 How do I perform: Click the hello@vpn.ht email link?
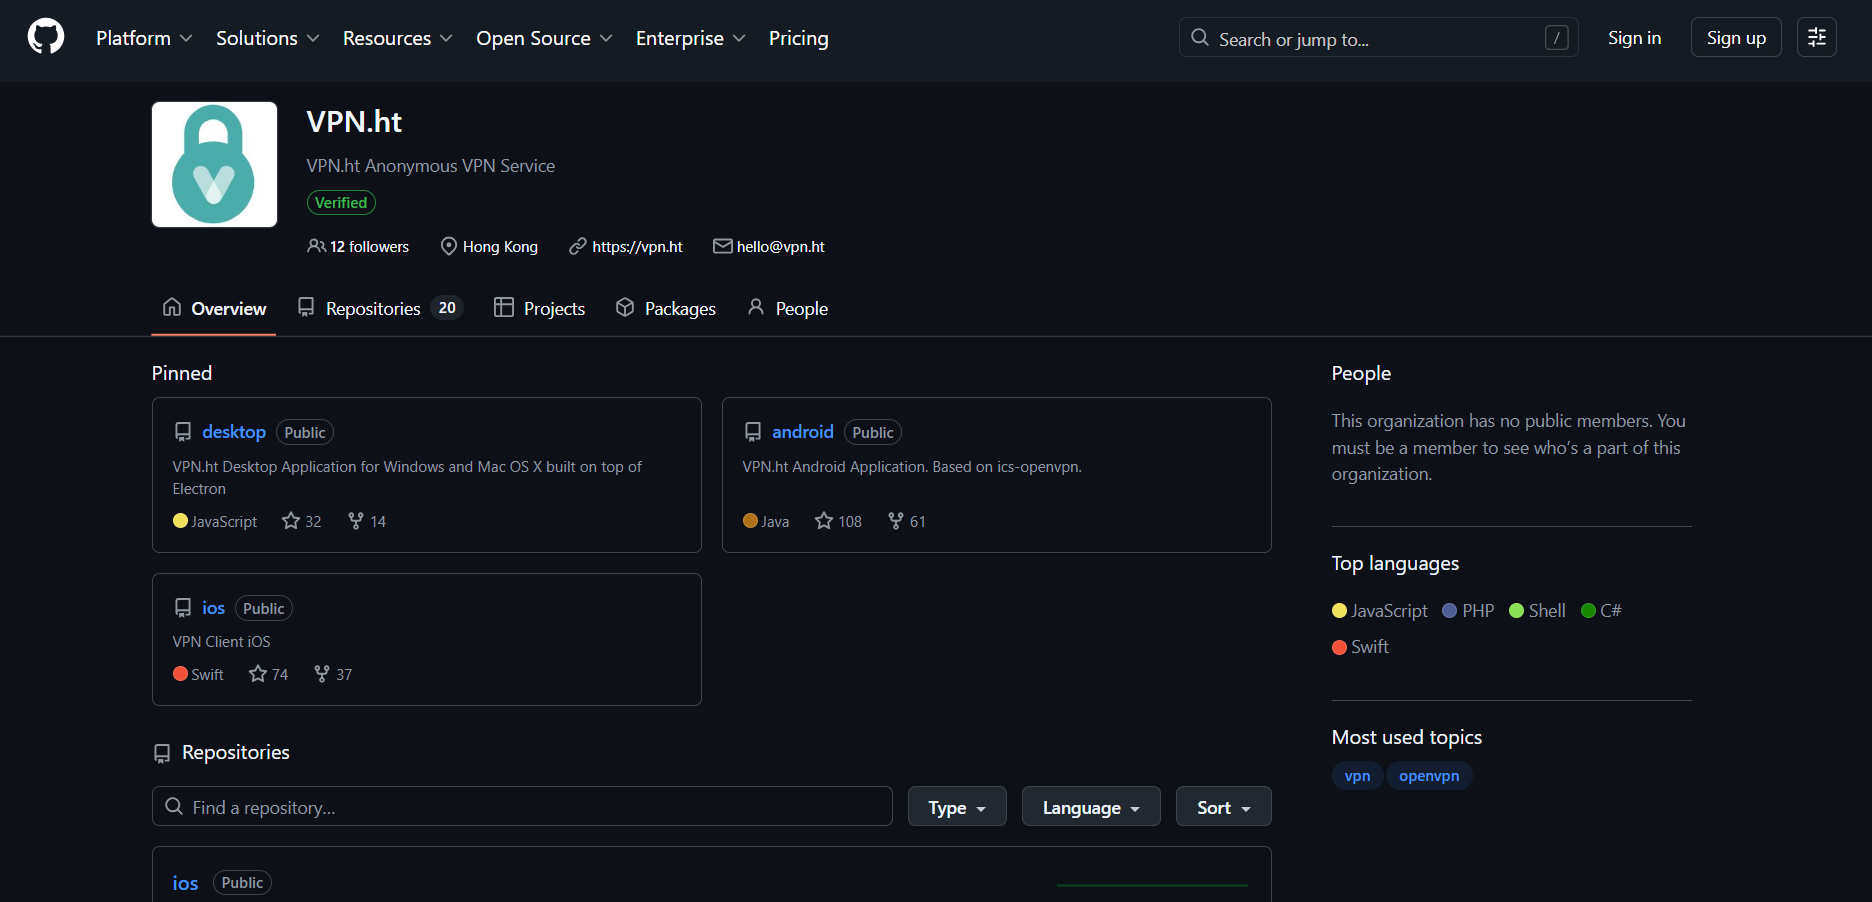coord(781,247)
